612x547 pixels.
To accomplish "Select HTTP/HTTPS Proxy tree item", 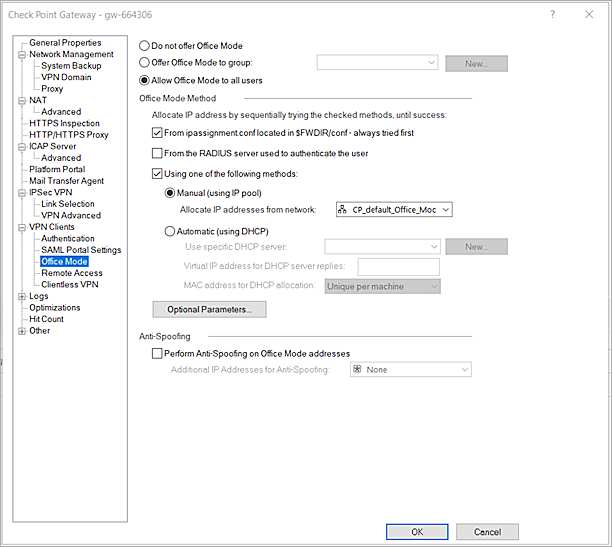I will (x=69, y=135).
